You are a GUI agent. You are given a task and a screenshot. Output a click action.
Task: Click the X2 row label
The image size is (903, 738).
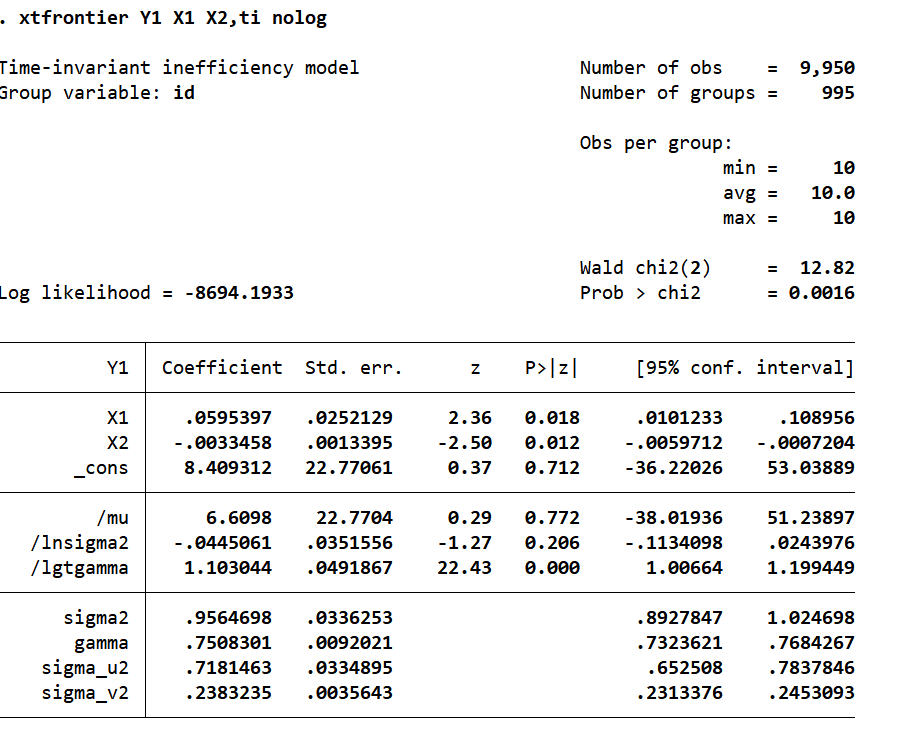pos(117,443)
